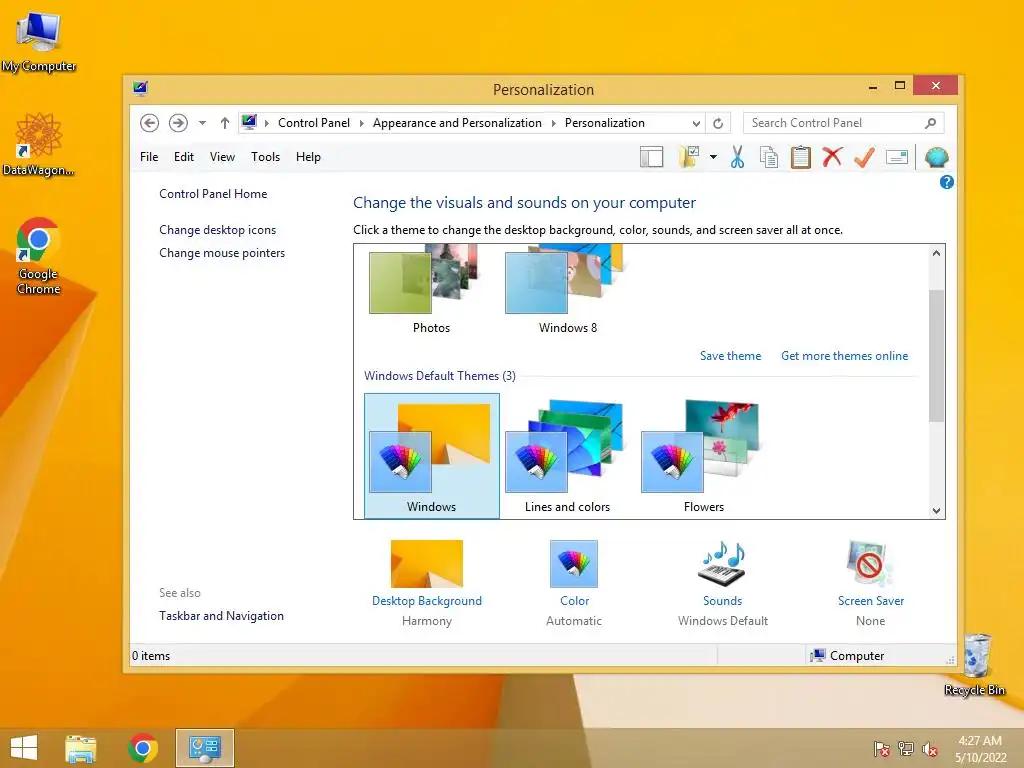This screenshot has width=1024, height=768.
Task: Expand the address bar history dropdown
Action: pyautogui.click(x=696, y=123)
